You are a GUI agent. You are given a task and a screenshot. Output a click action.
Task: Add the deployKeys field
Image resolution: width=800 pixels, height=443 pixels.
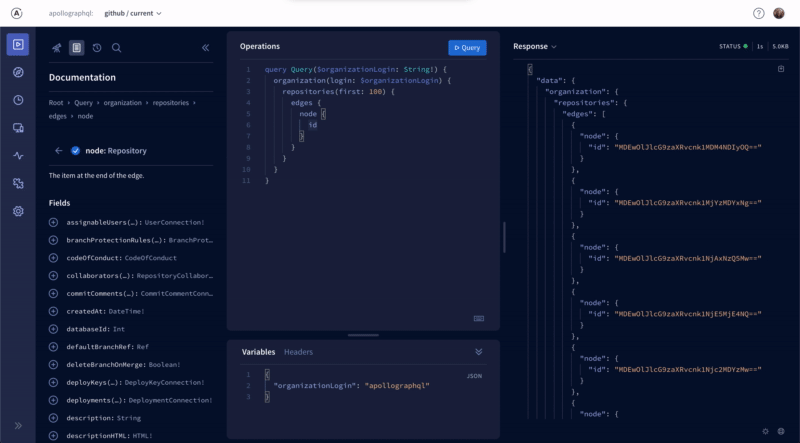(53, 382)
